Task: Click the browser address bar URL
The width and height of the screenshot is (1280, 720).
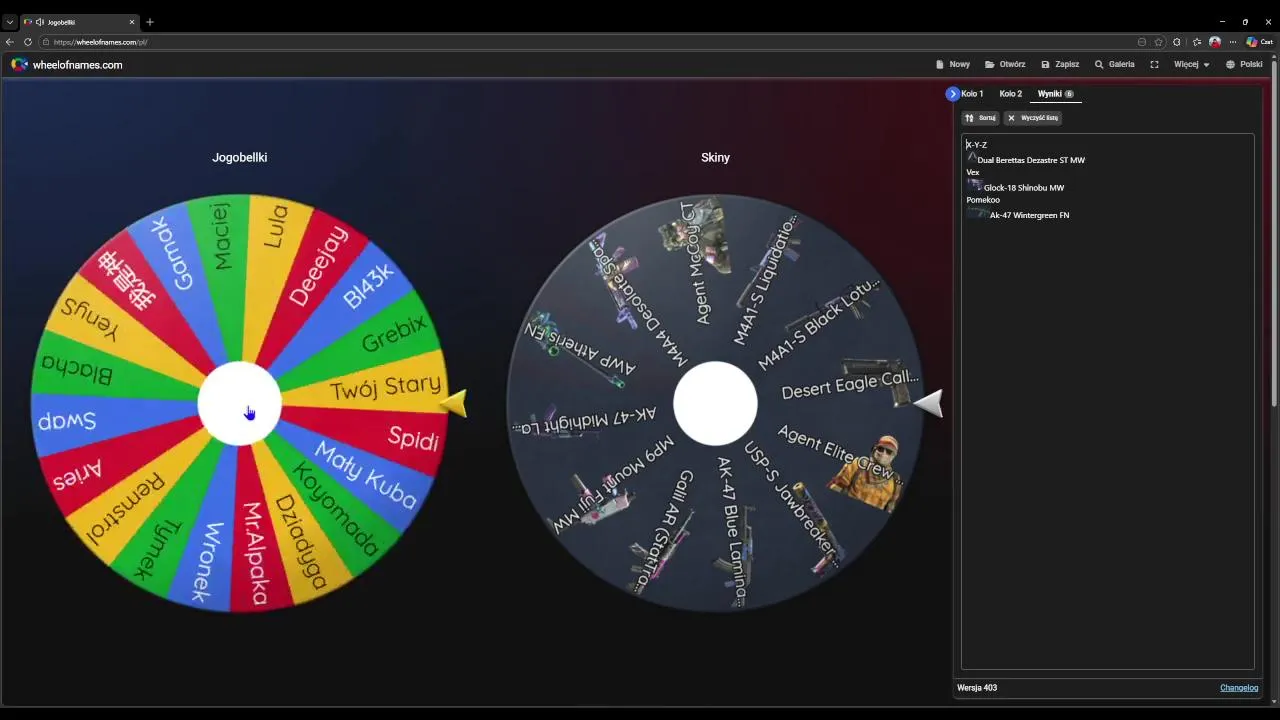Action: point(100,42)
